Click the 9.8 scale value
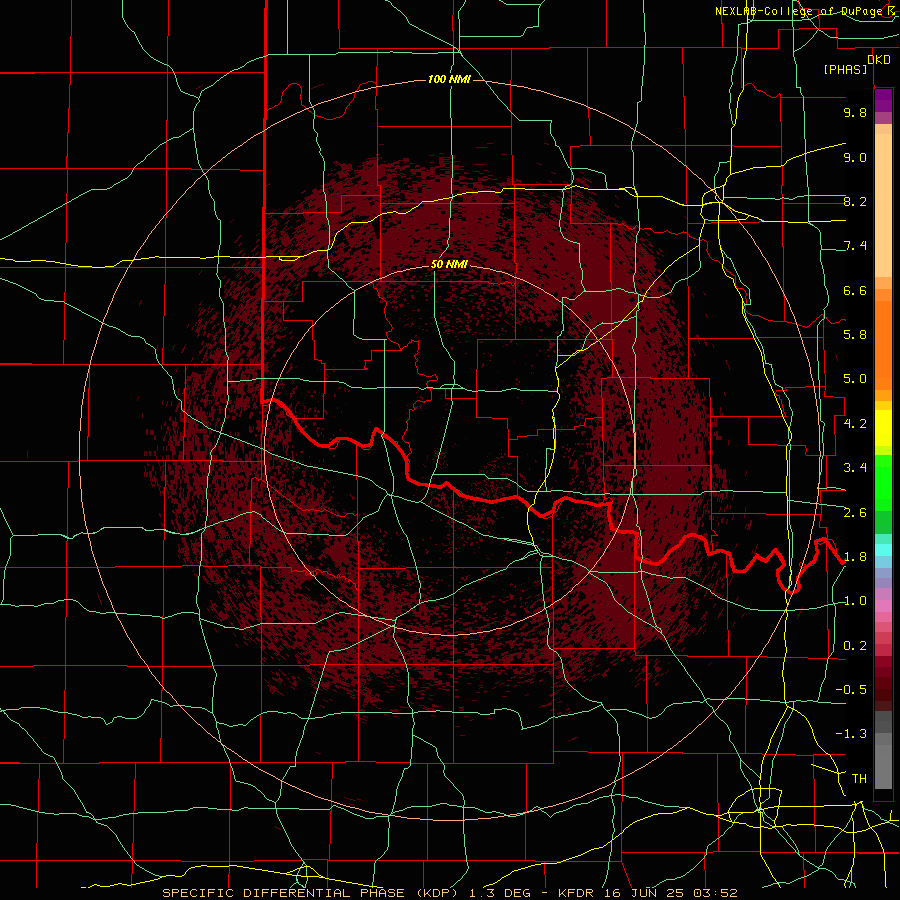This screenshot has height=900, width=900. [x=855, y=112]
